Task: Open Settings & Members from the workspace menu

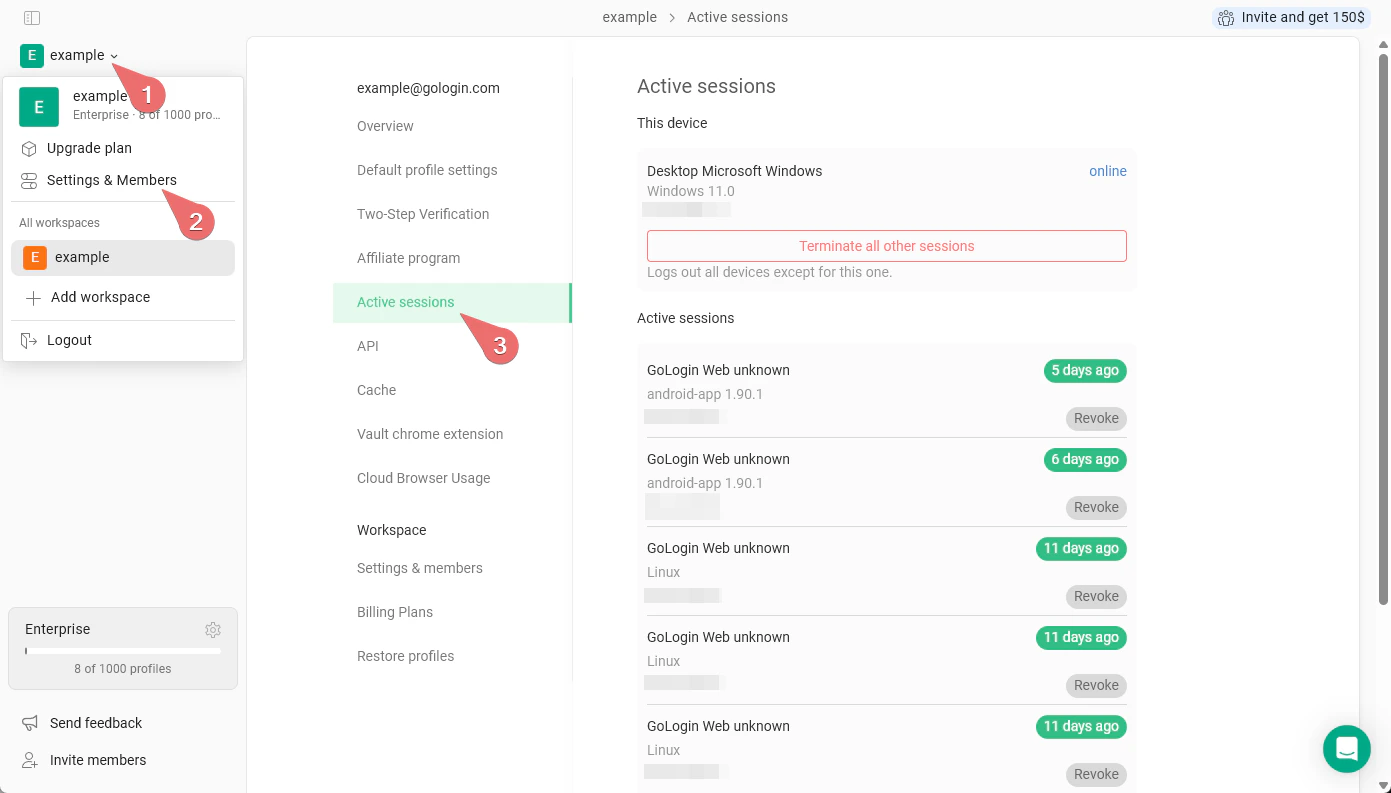Action: click(112, 180)
